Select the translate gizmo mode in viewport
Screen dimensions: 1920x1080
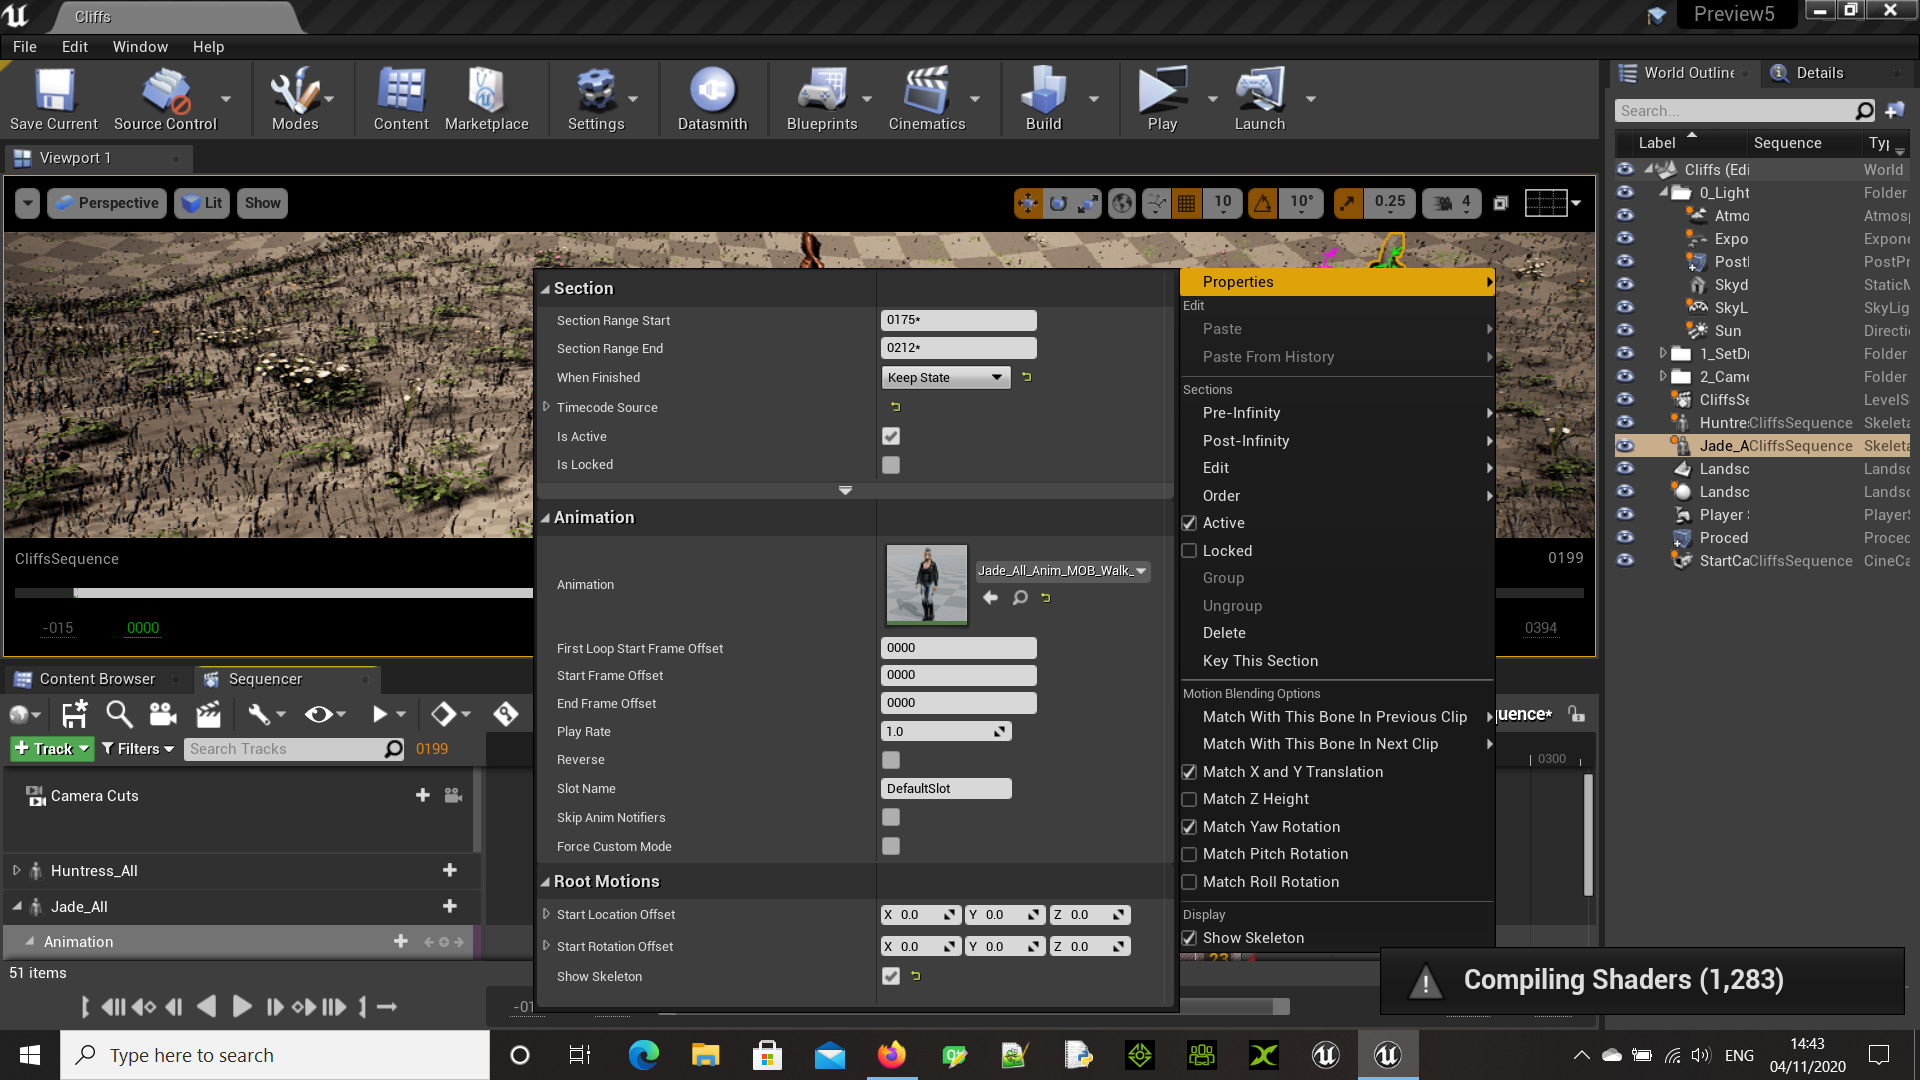coord(1027,204)
